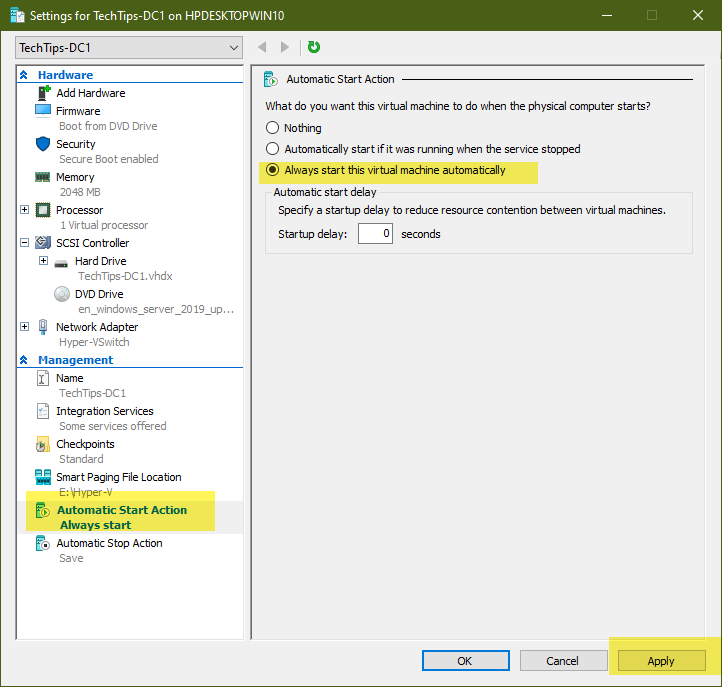722x687 pixels.
Task: Click the Secure Boot enabled text
Action: (x=109, y=159)
